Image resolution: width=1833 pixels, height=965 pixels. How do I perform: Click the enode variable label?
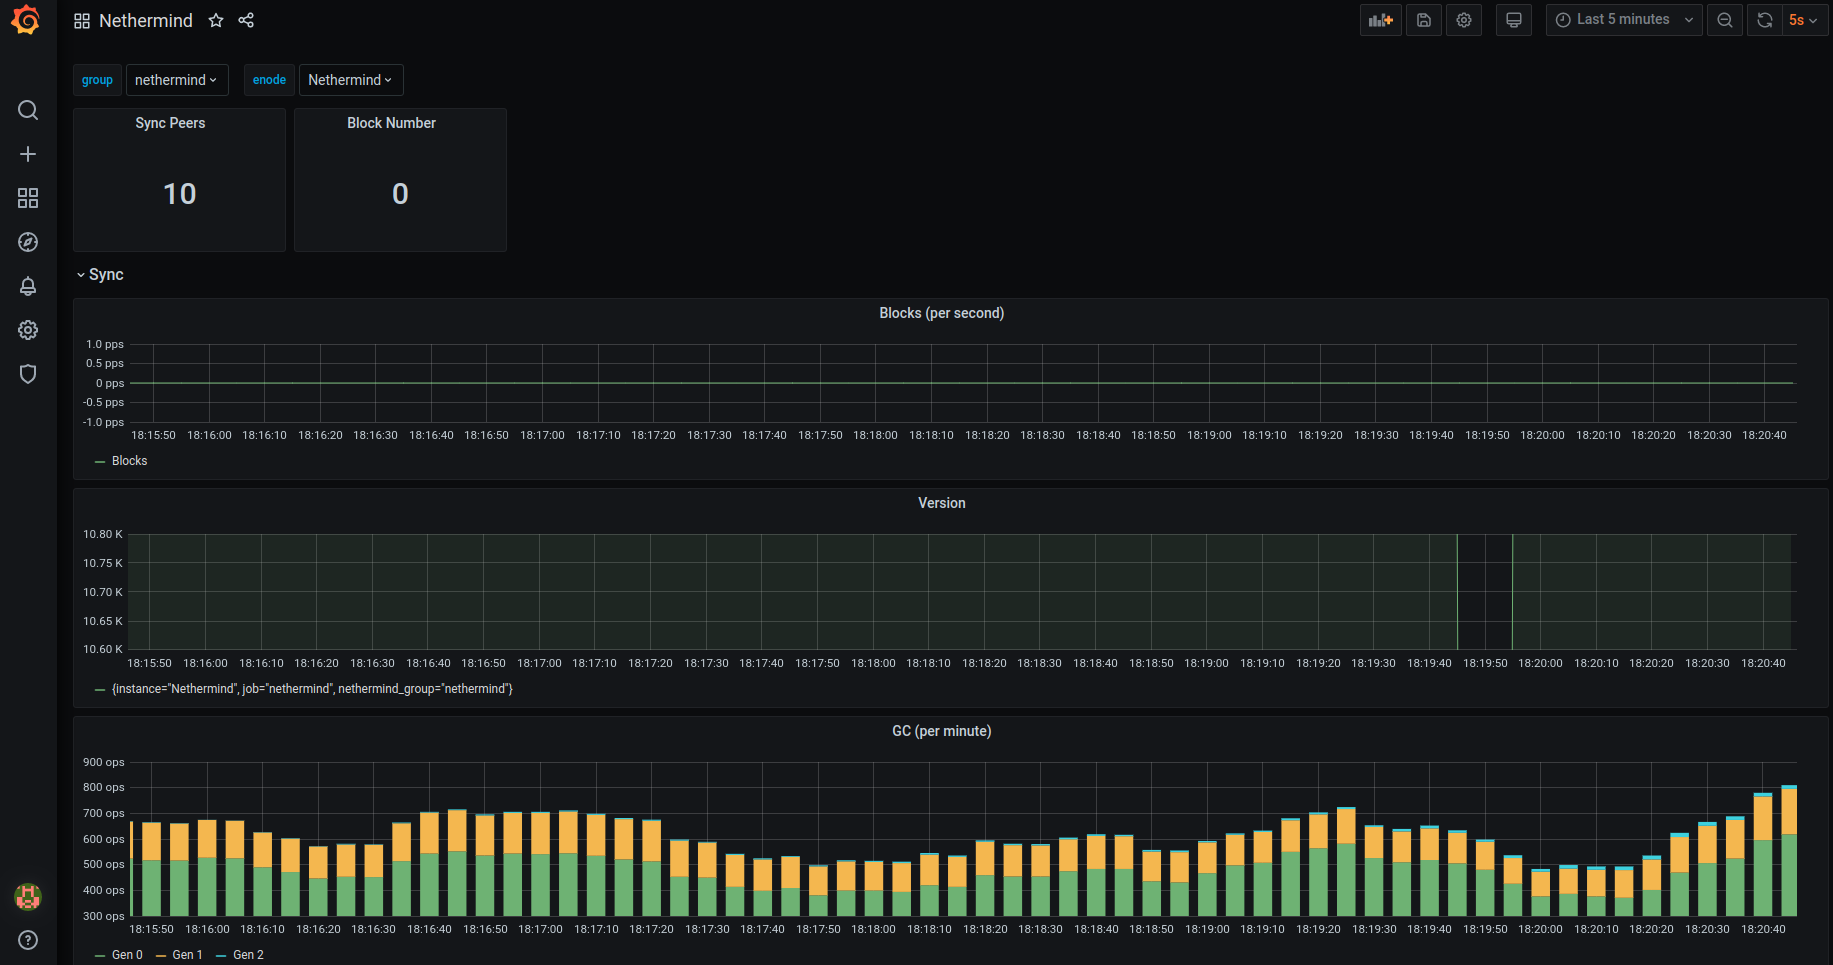pos(269,80)
